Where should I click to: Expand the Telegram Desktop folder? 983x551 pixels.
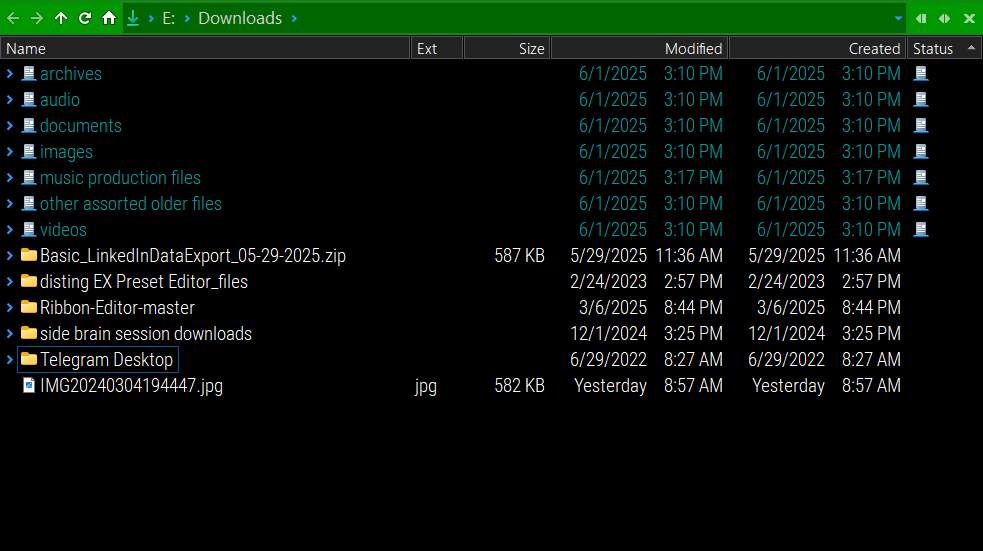click(10, 360)
